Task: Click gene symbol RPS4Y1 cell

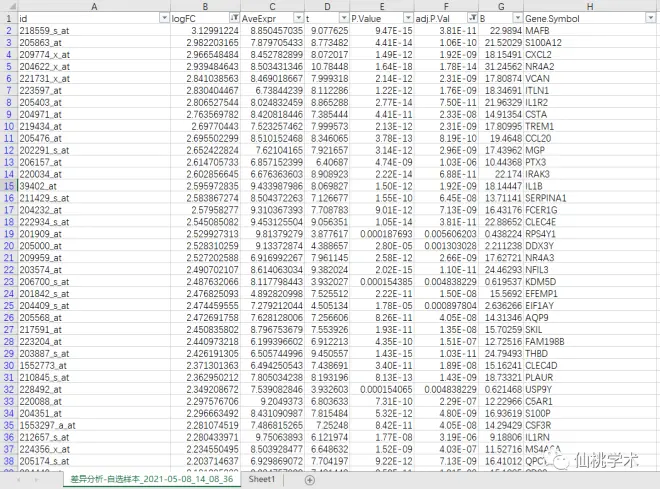Action: click(x=590, y=234)
